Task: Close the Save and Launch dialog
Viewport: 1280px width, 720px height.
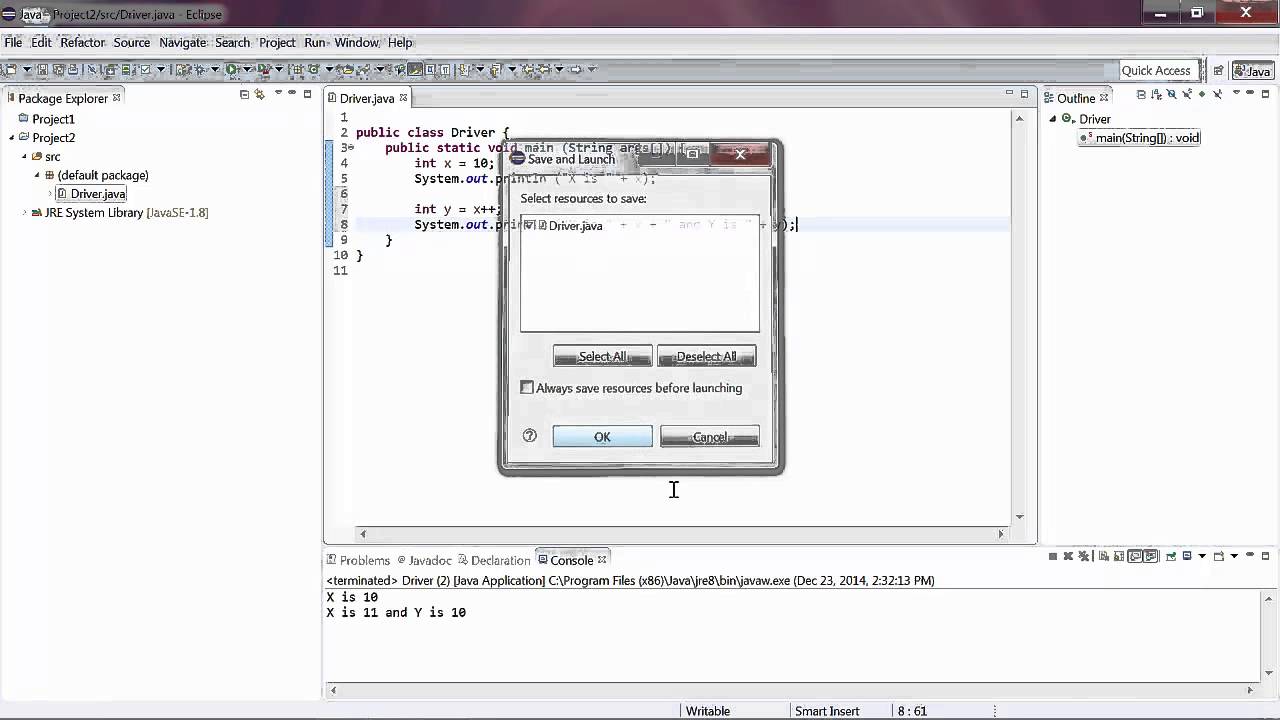Action: (x=741, y=153)
